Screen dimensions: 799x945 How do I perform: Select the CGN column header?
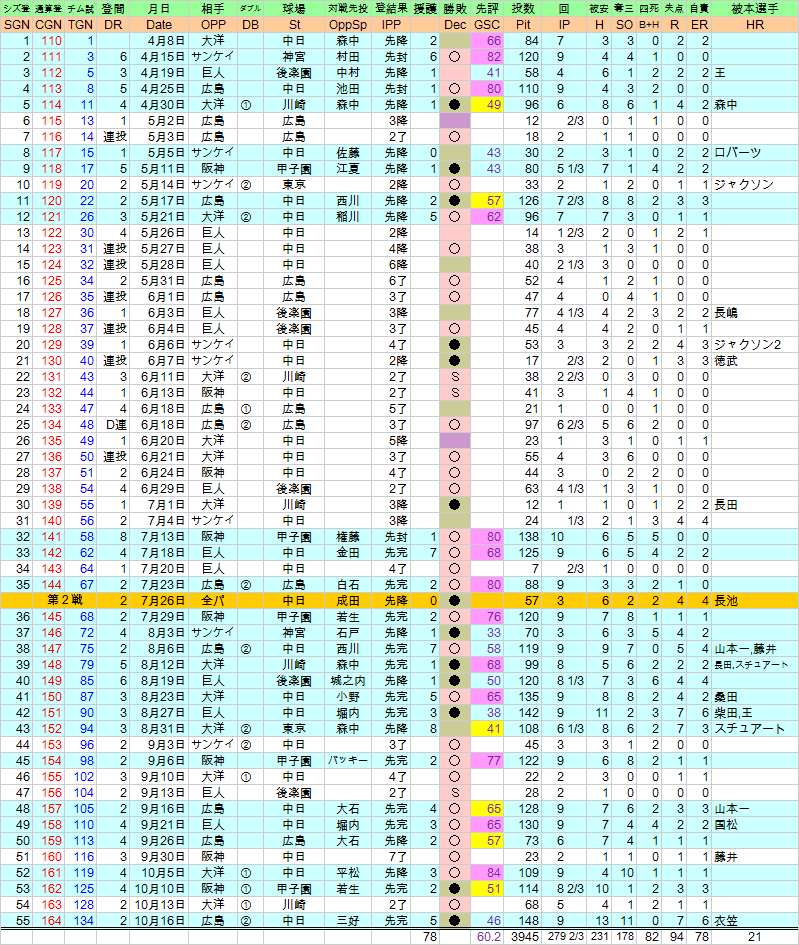coord(48,25)
